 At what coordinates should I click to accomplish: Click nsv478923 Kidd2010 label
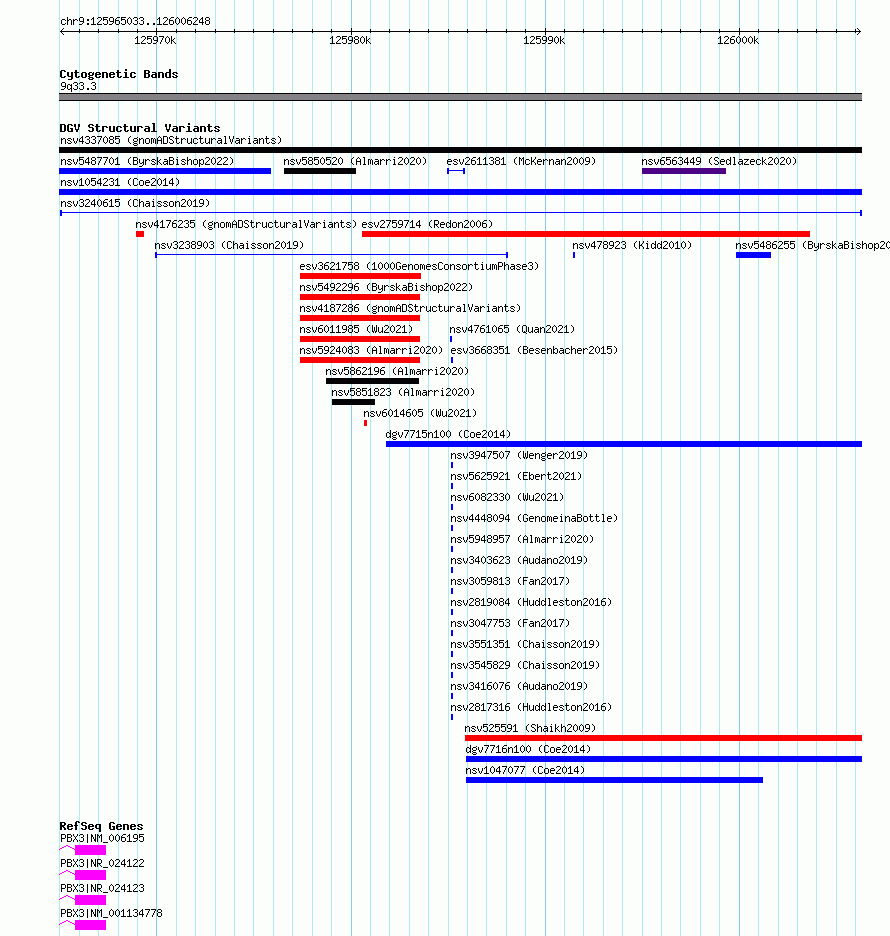[632, 245]
